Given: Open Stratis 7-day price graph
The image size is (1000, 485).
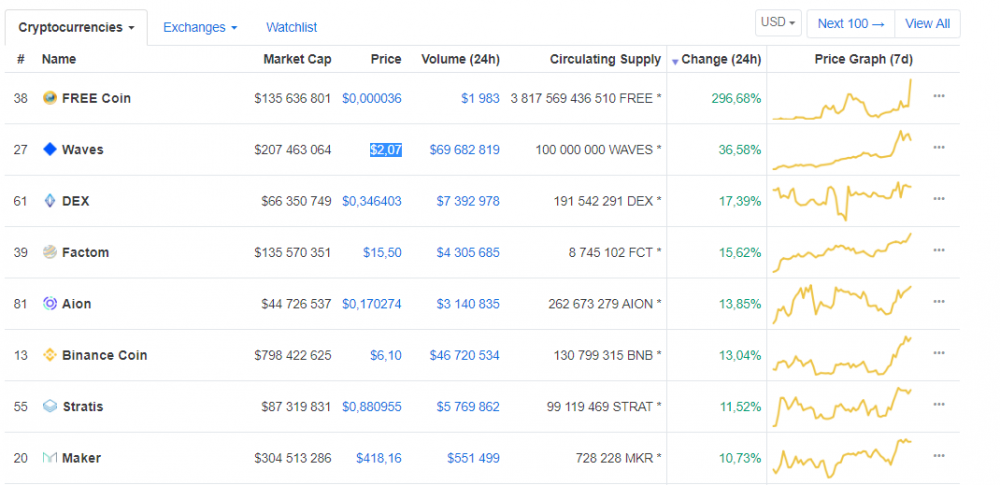Looking at the screenshot, I should [842, 407].
